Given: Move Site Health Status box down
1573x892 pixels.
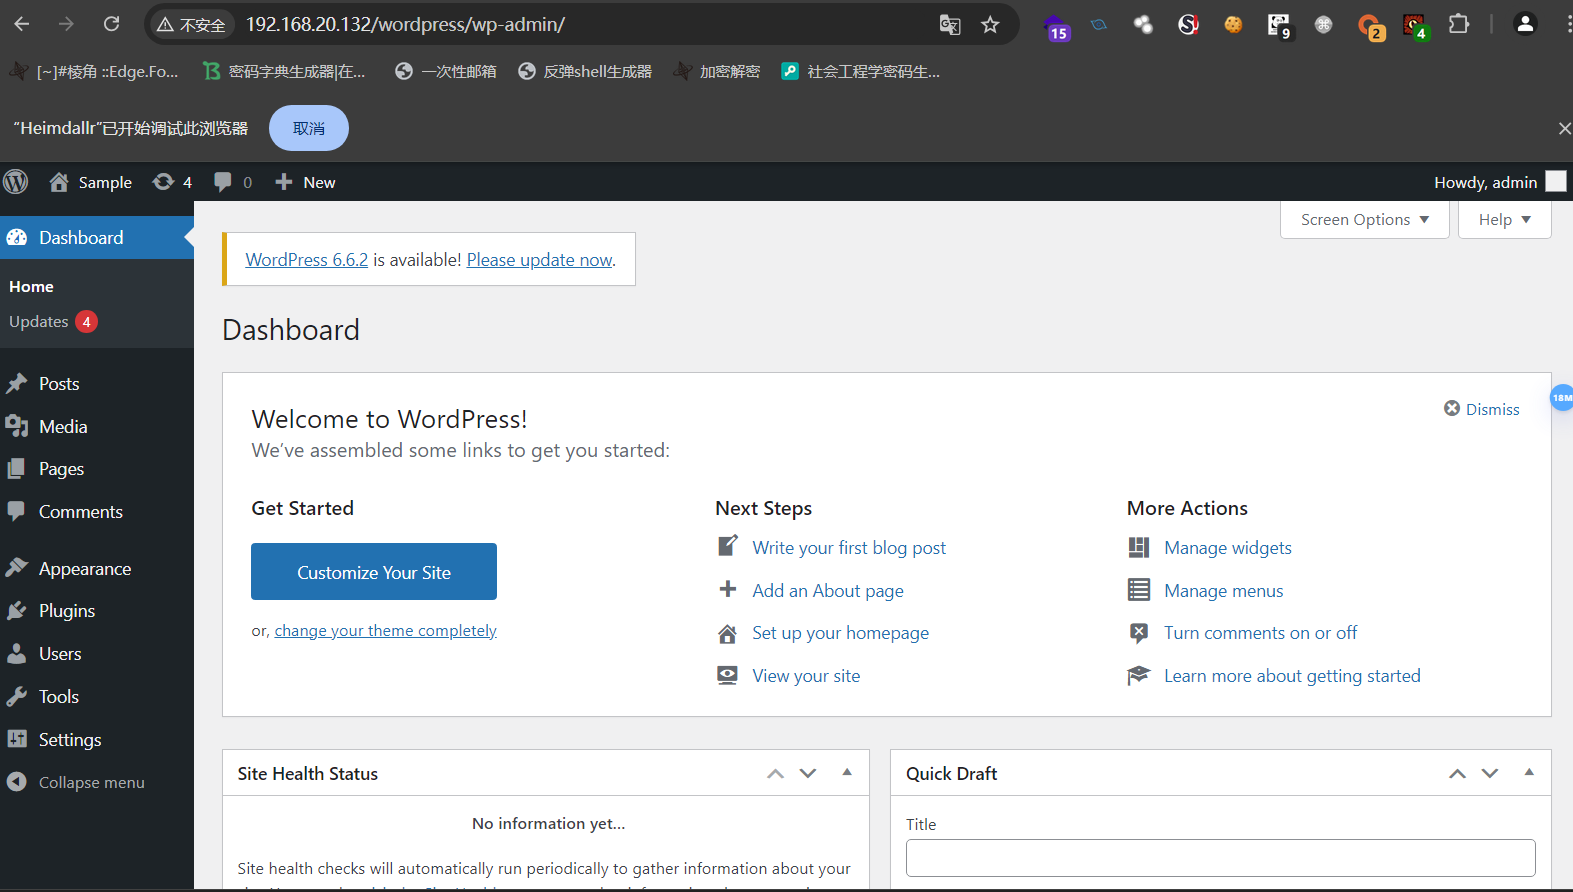Looking at the screenshot, I should [x=808, y=774].
